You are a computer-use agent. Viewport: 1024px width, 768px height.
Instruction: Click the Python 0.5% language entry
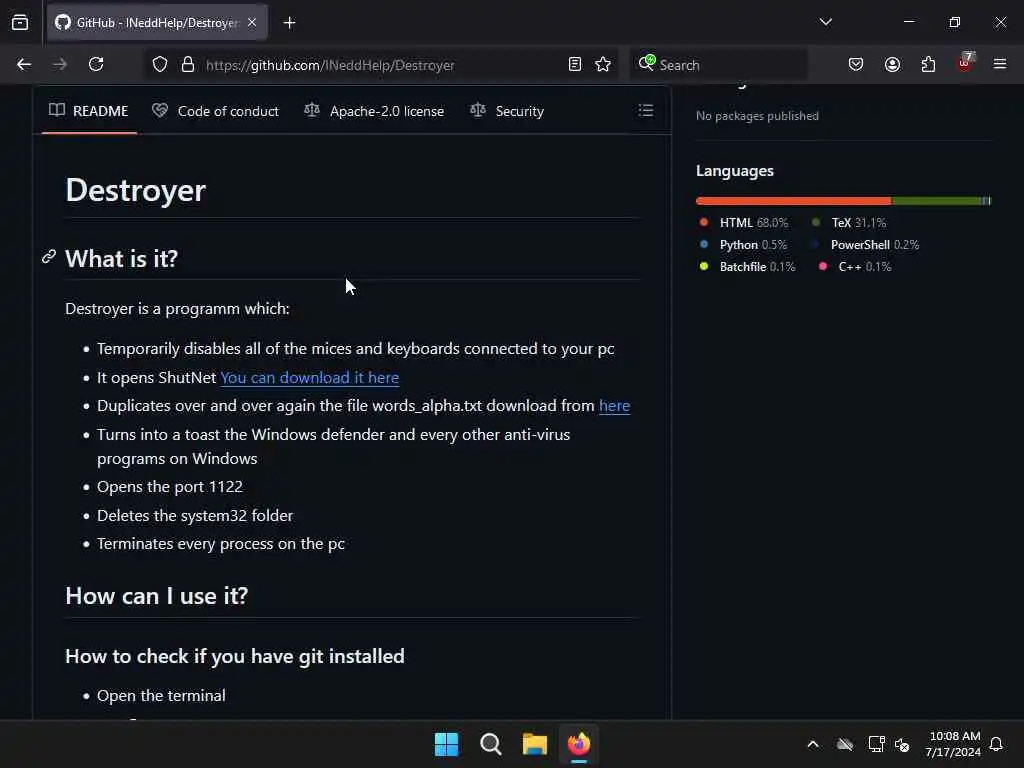coord(743,245)
